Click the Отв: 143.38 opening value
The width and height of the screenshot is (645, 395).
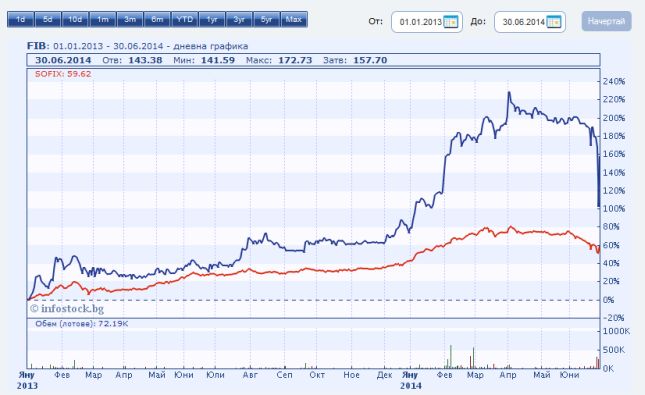coord(132,60)
